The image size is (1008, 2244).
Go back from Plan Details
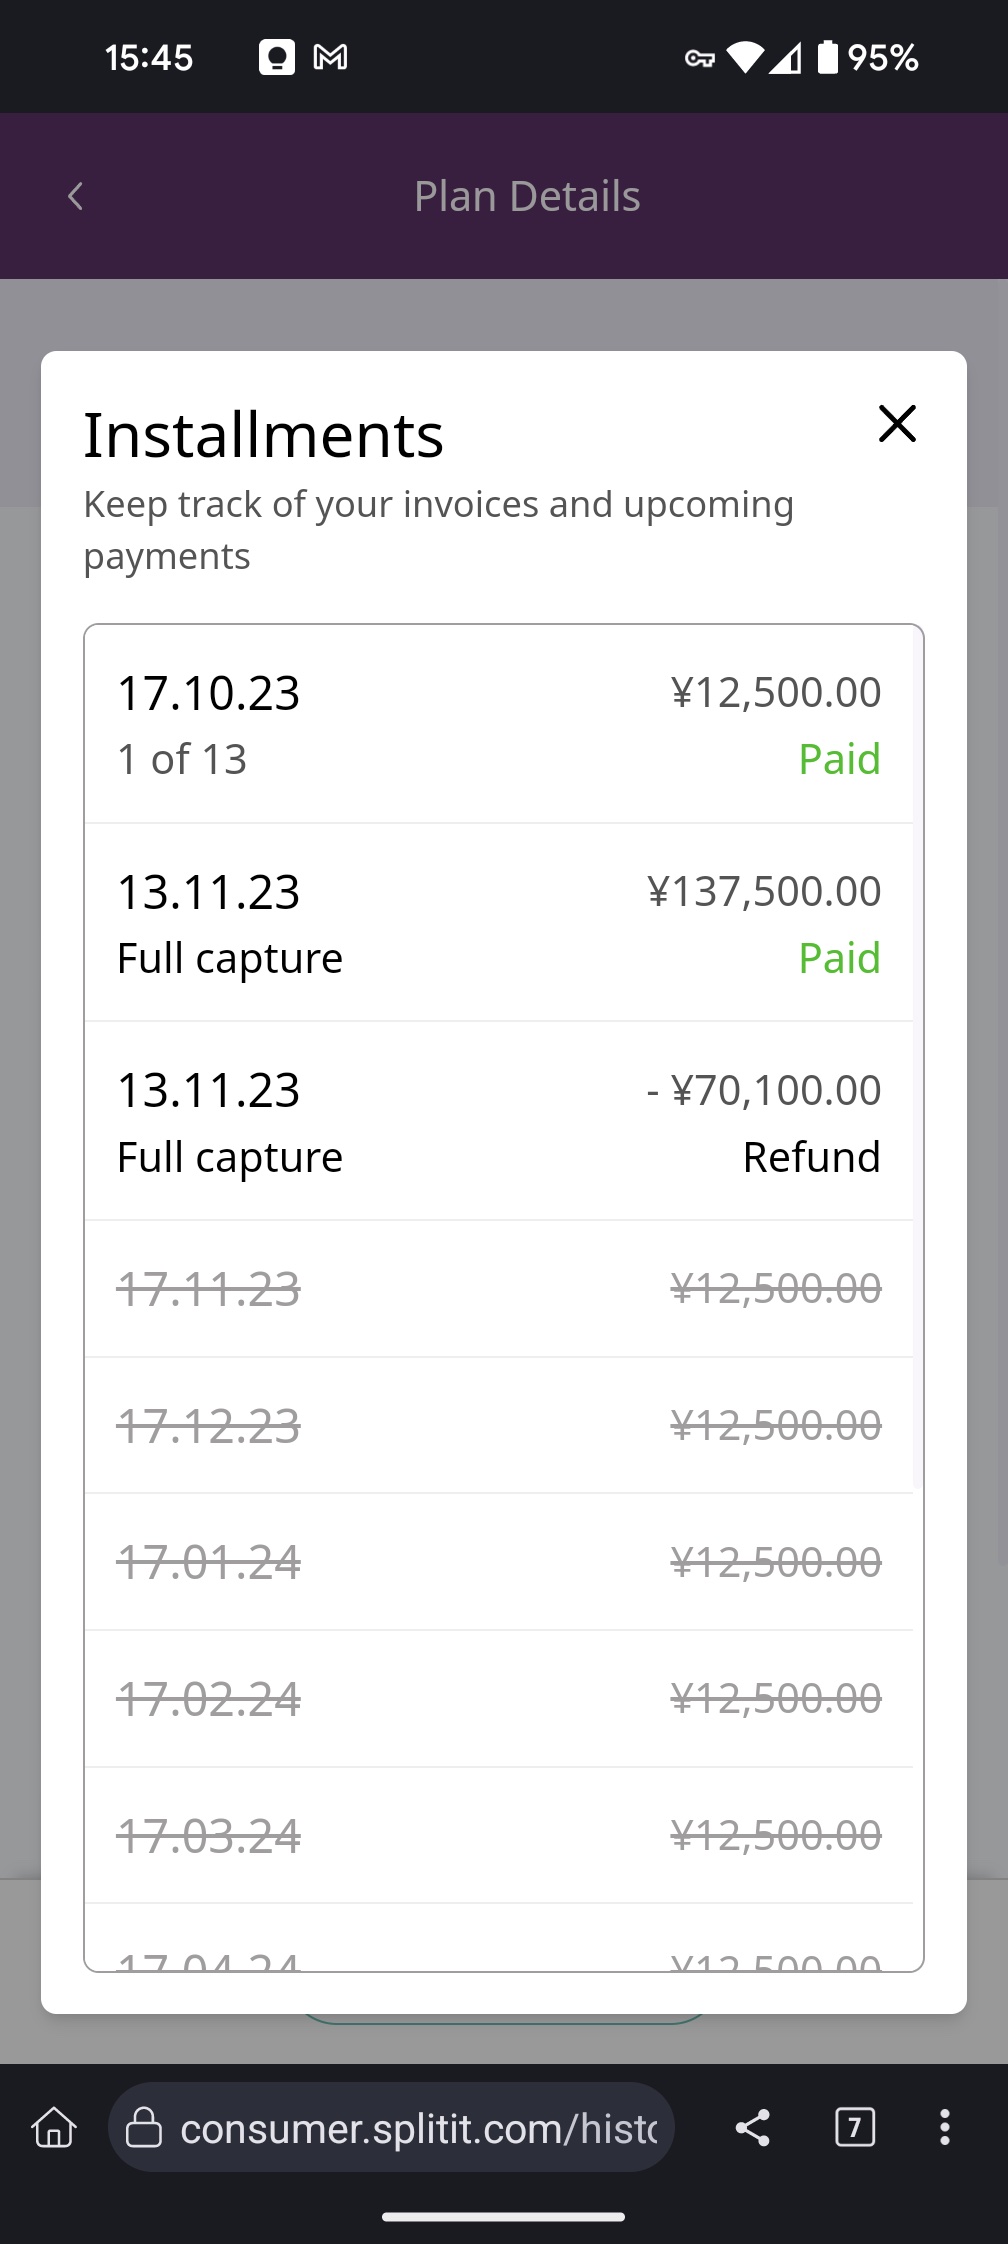click(x=75, y=196)
